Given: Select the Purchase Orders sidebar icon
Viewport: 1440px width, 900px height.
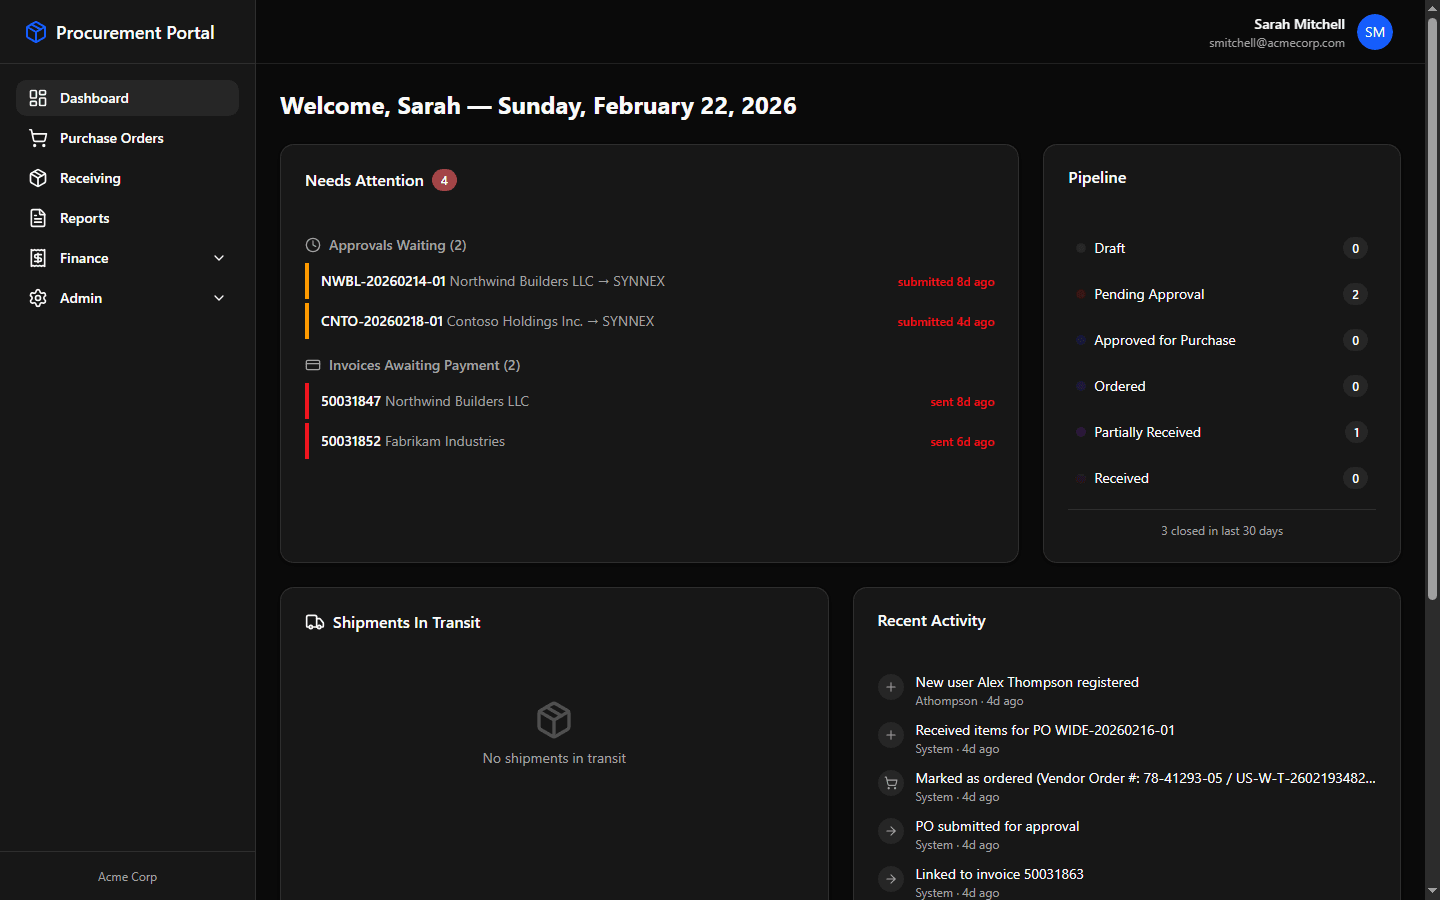Looking at the screenshot, I should (37, 138).
